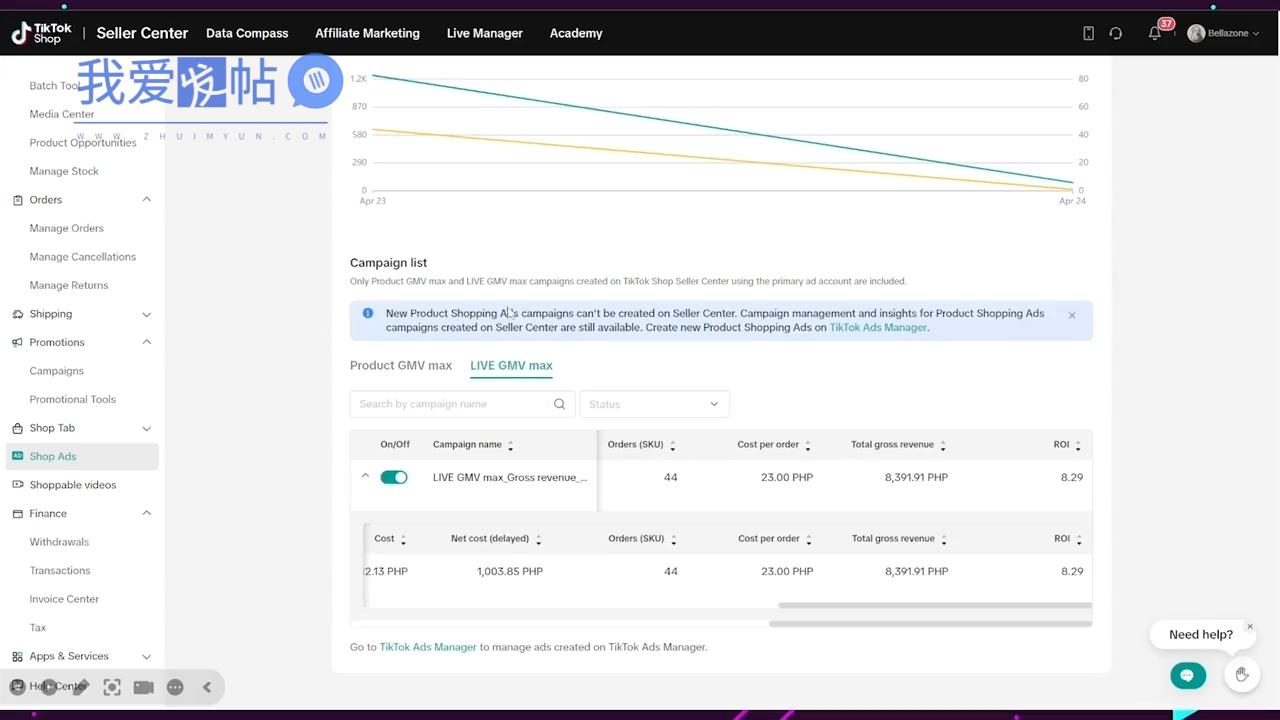
Task: Open the Status filter dropdown
Action: pyautogui.click(x=654, y=404)
